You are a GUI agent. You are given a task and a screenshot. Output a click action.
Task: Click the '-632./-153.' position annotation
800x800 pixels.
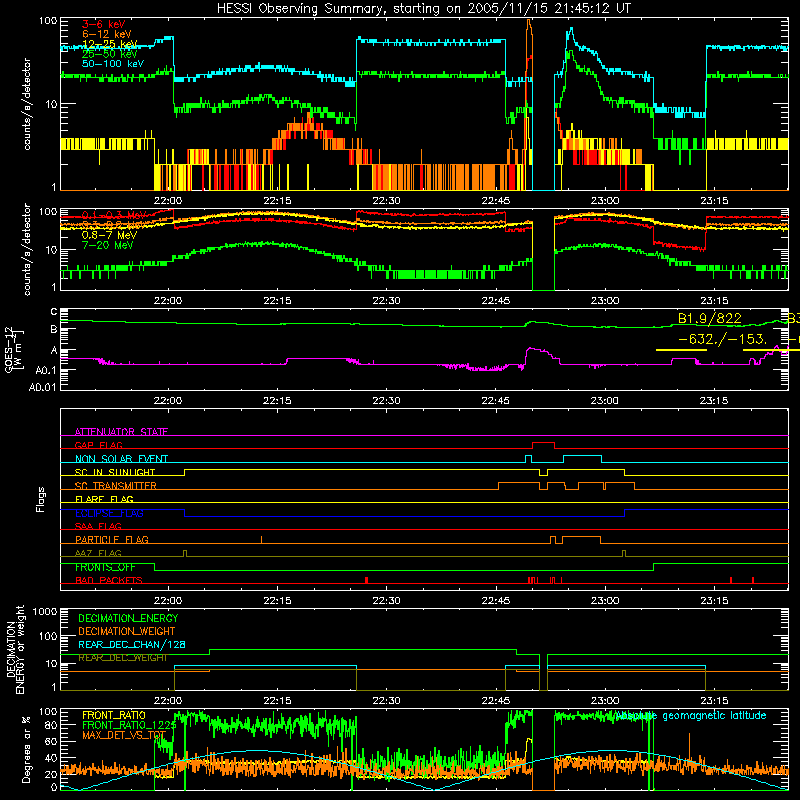coord(722,339)
